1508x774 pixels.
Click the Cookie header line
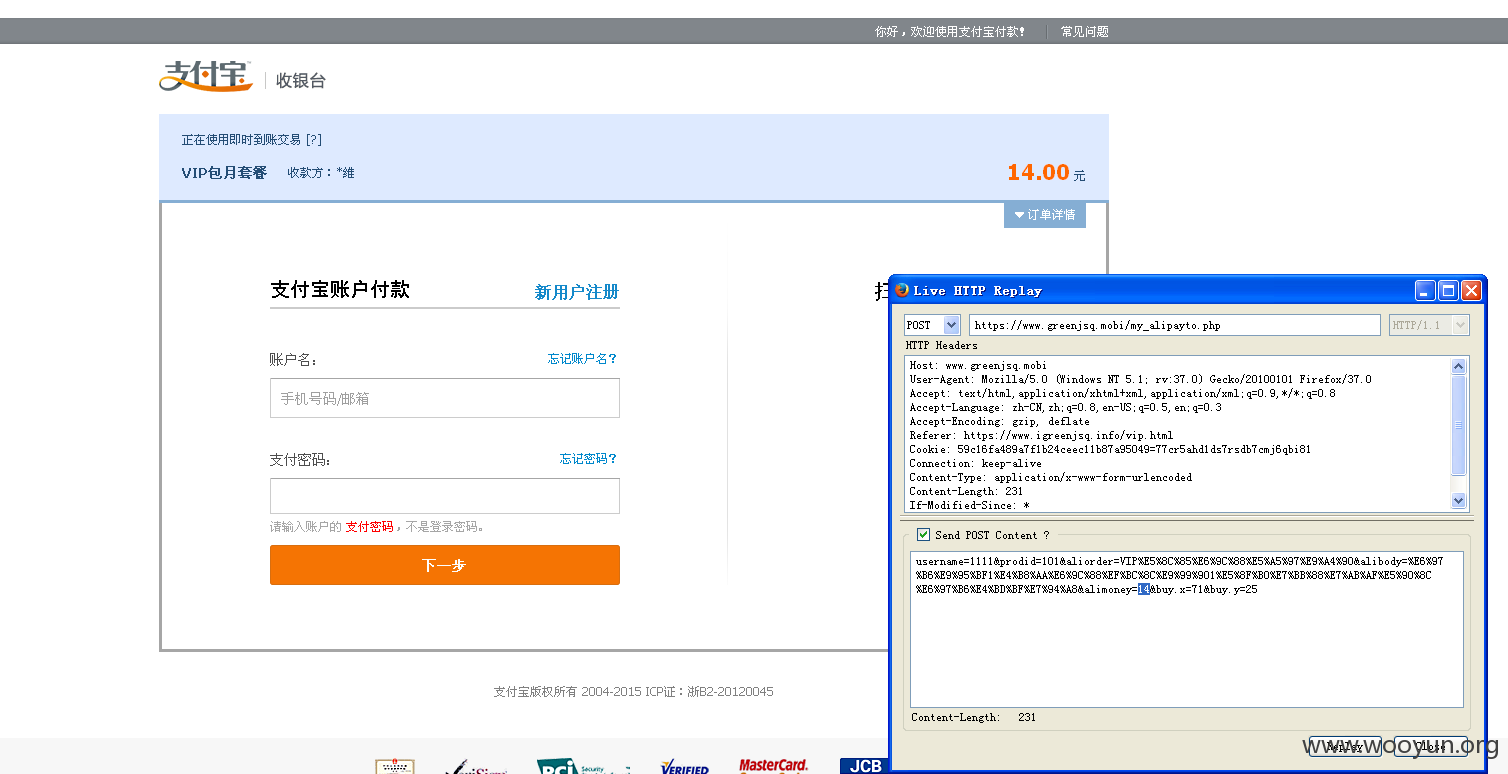pyautogui.click(x=1110, y=450)
